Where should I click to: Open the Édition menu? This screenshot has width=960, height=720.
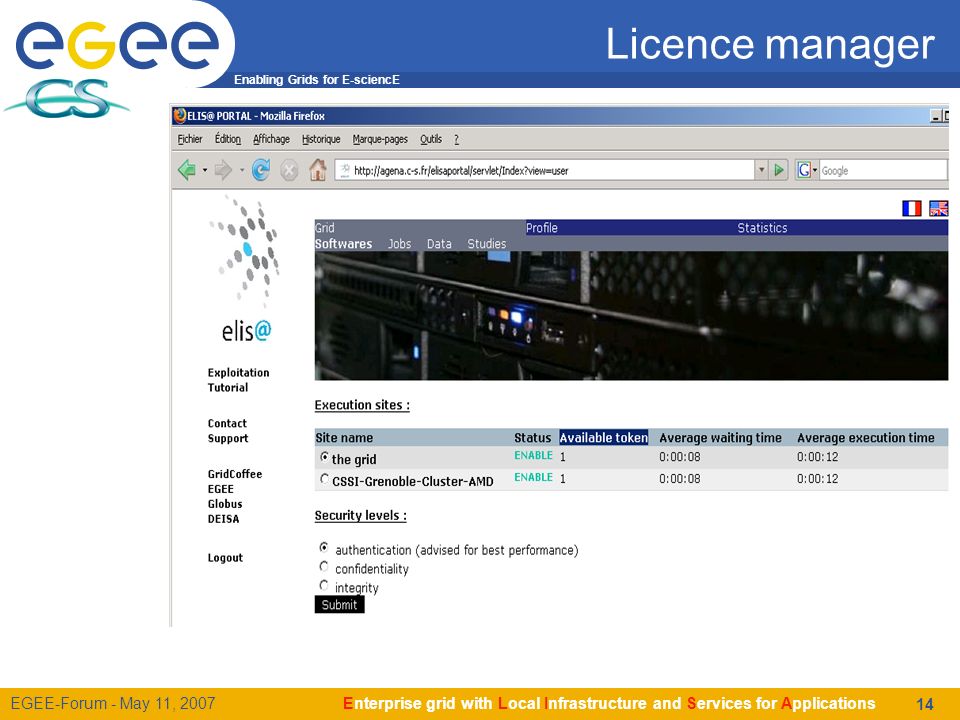coord(228,139)
